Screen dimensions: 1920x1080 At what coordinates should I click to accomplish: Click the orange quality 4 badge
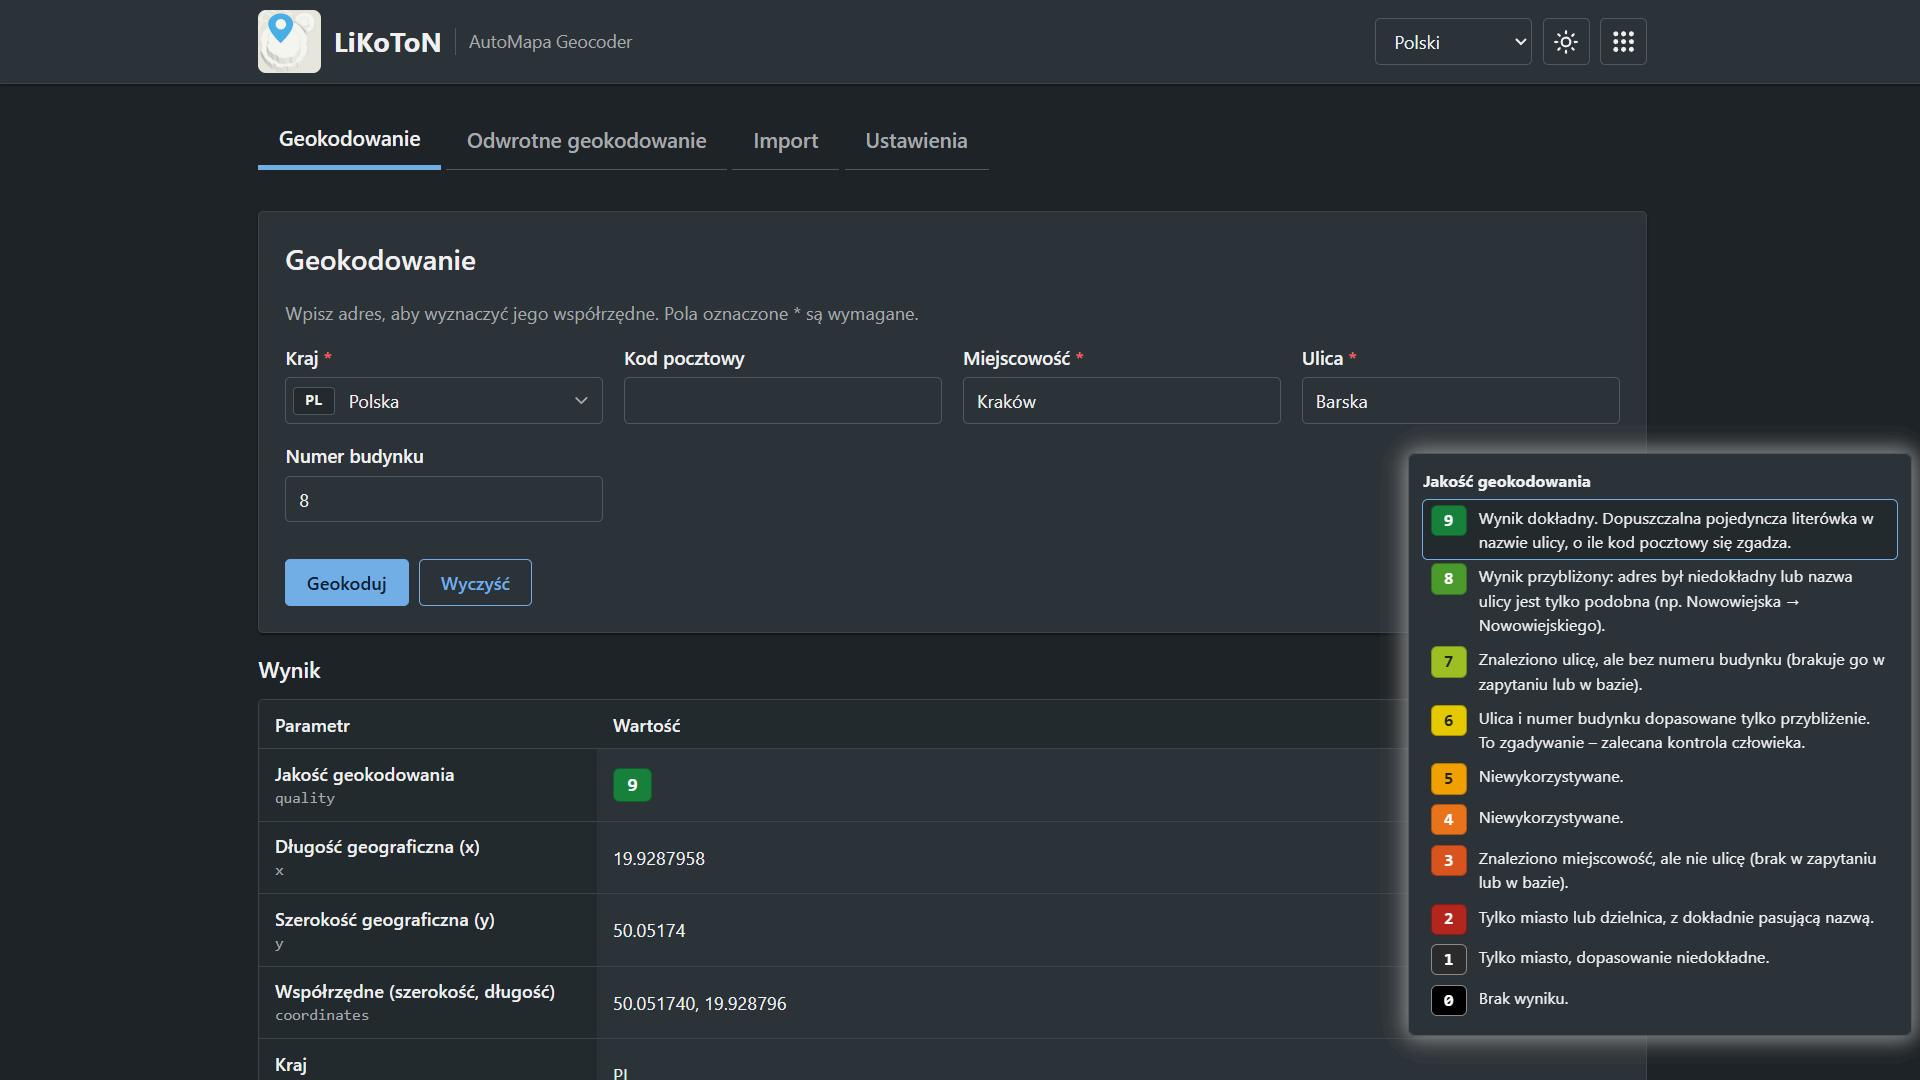pos(1448,819)
